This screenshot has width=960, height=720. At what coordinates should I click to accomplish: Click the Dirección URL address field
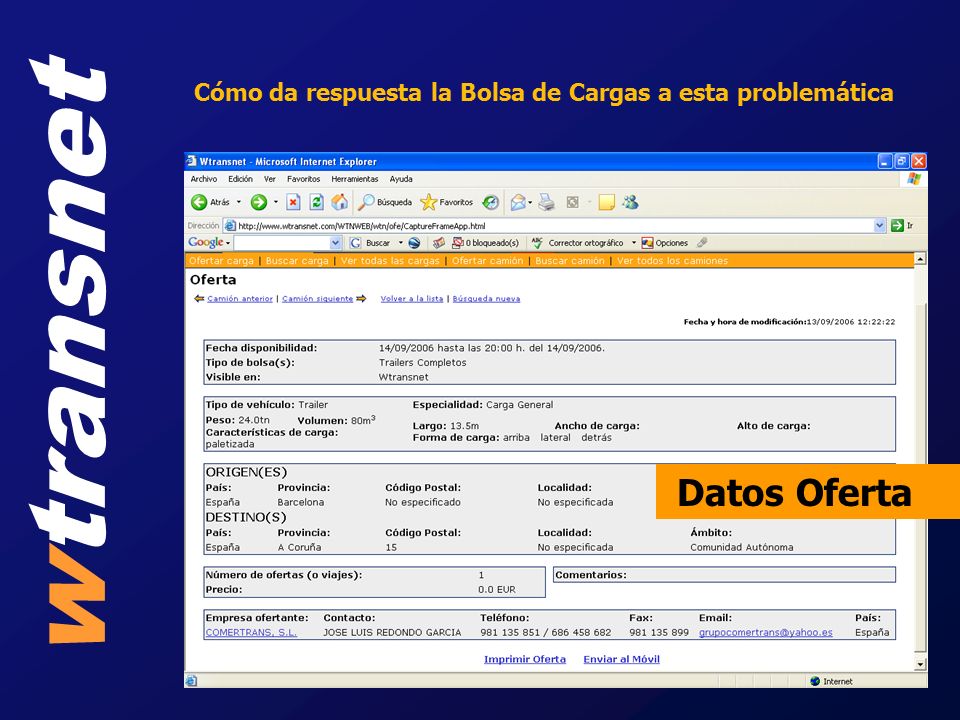coord(554,226)
